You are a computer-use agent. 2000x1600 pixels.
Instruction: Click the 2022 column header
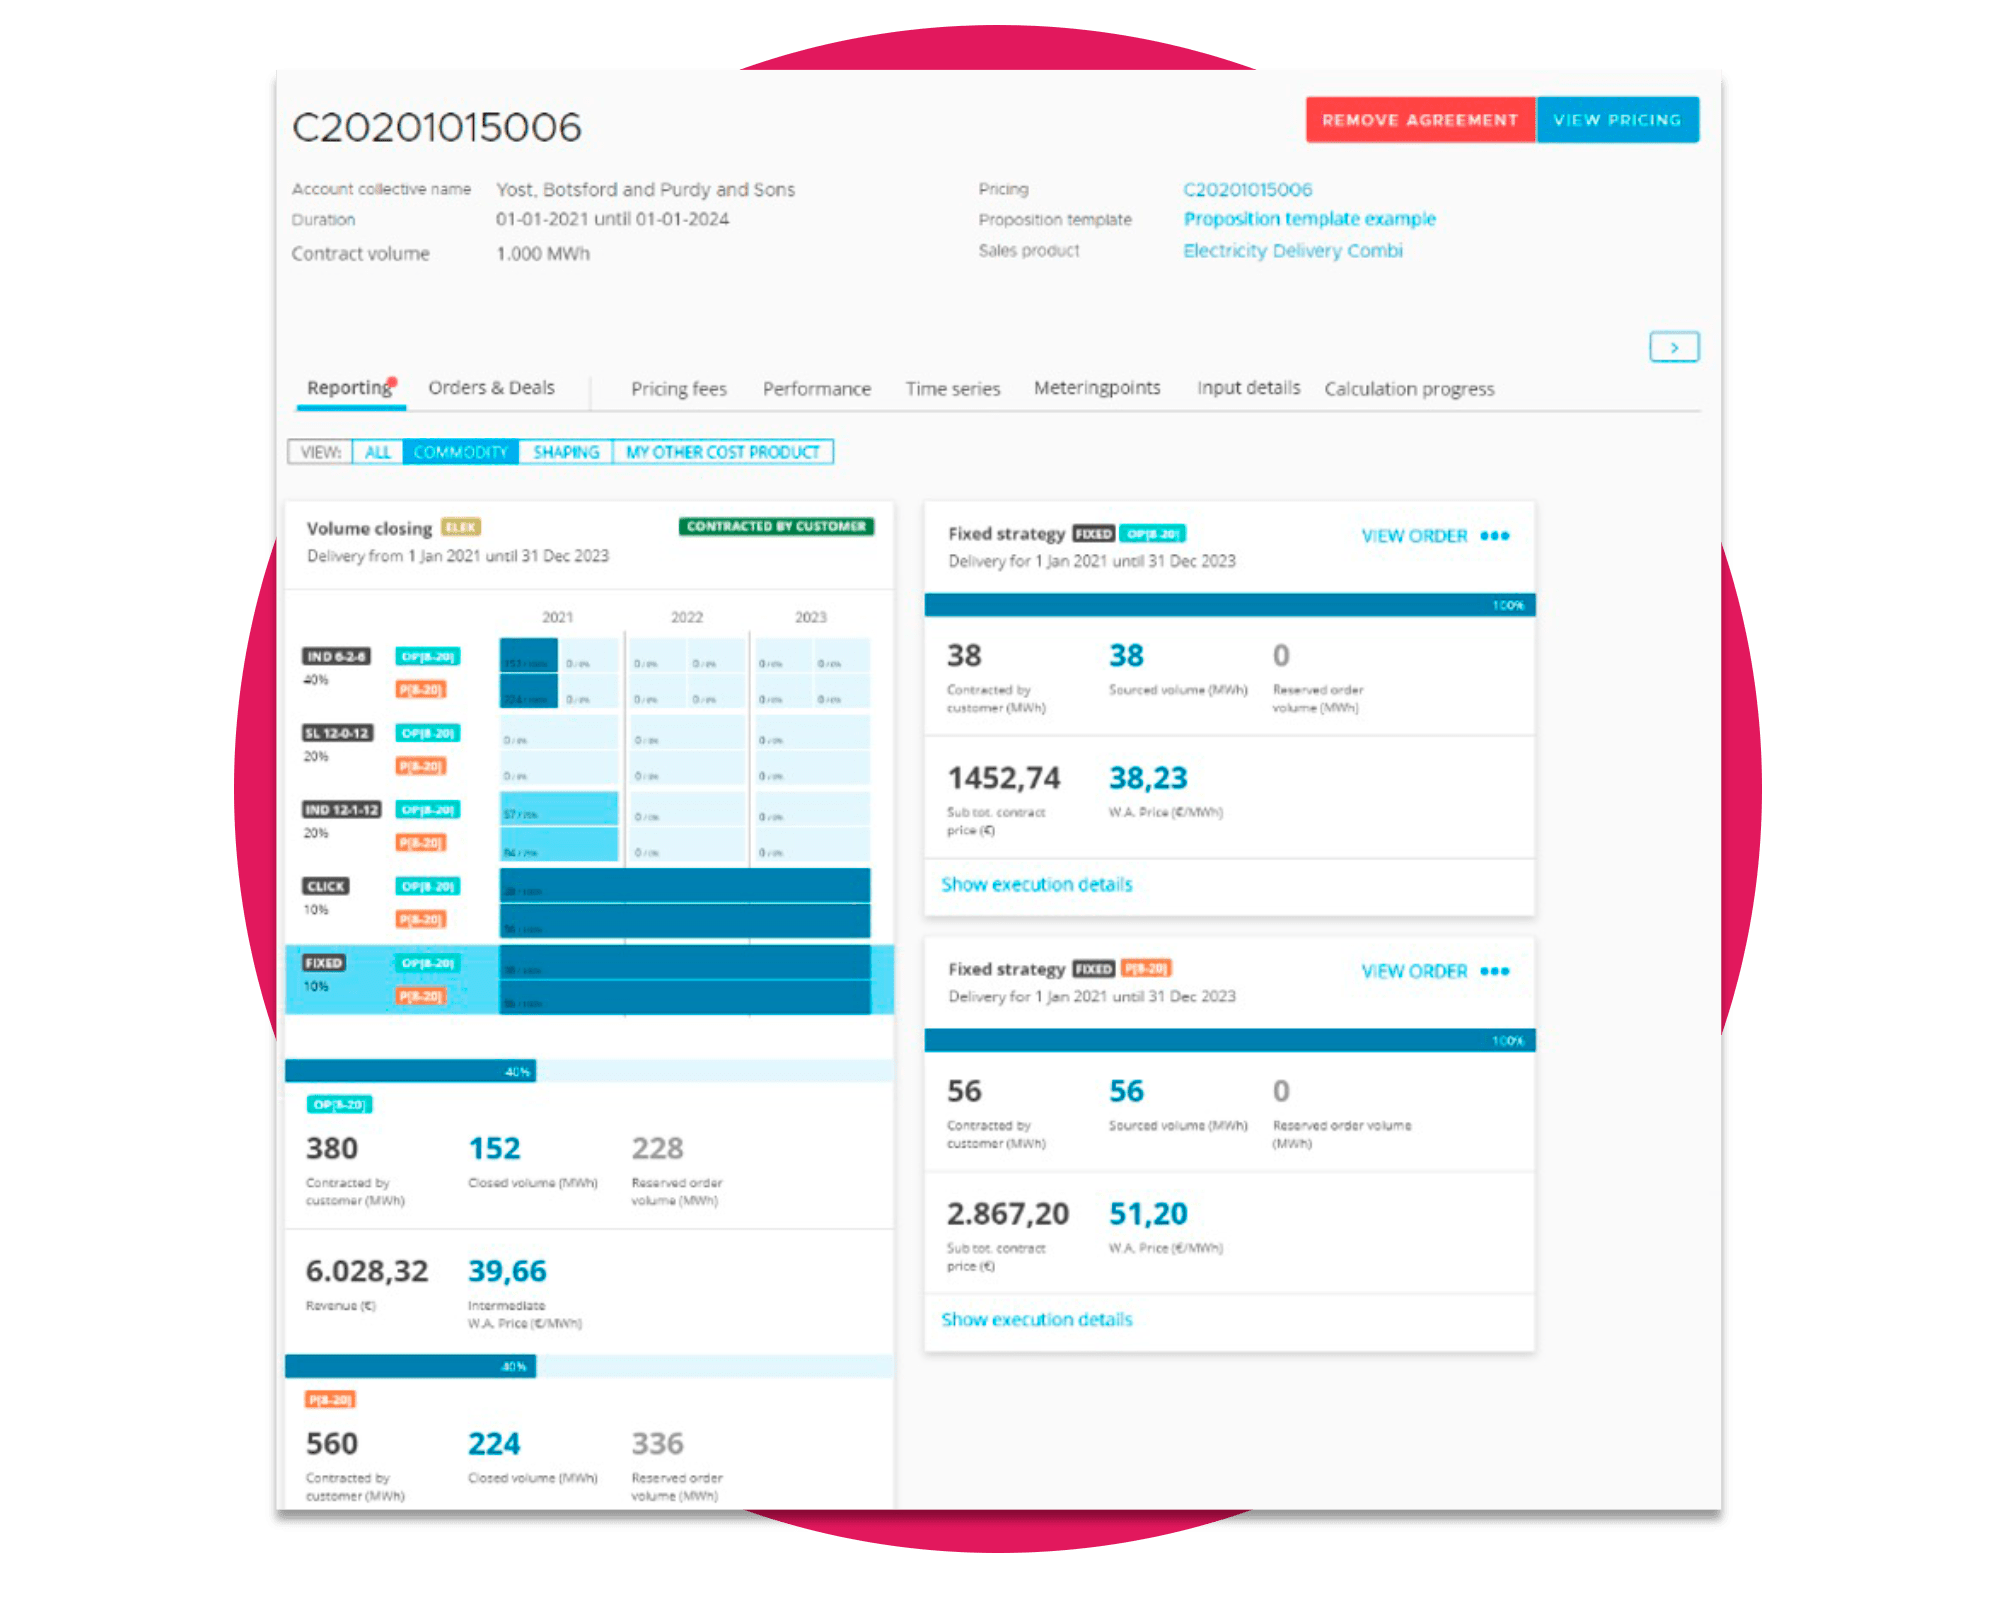click(686, 617)
